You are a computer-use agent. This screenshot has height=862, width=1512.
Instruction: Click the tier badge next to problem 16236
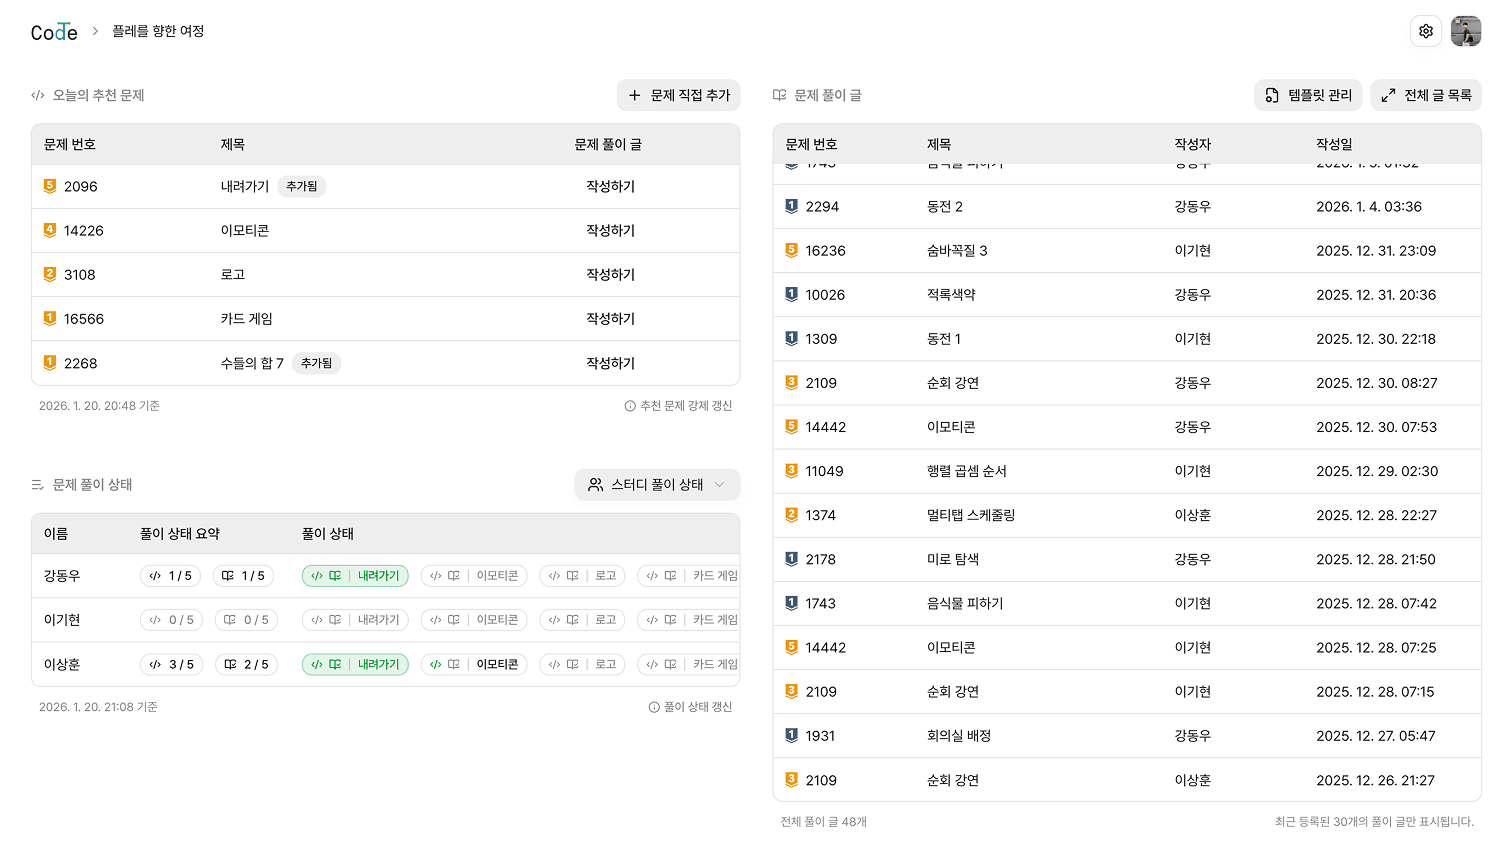791,250
